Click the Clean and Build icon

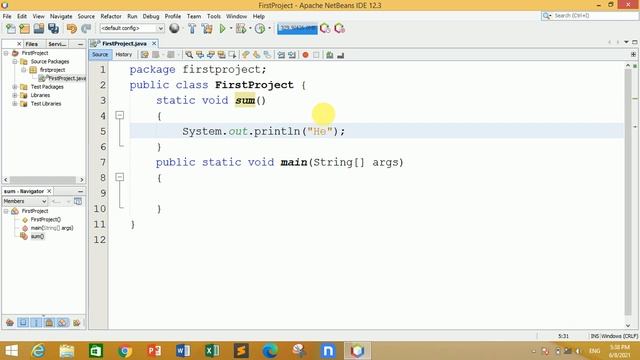[x=207, y=29]
